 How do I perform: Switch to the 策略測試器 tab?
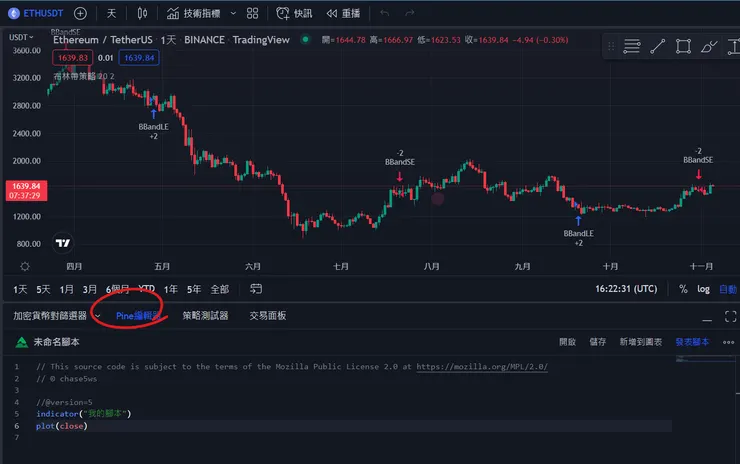(205, 316)
